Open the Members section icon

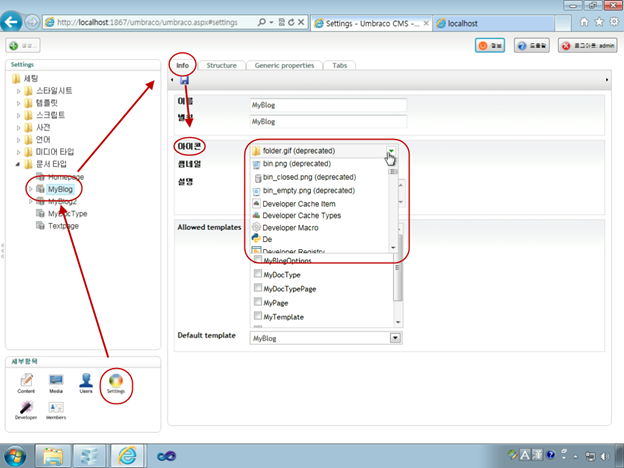tap(56, 410)
